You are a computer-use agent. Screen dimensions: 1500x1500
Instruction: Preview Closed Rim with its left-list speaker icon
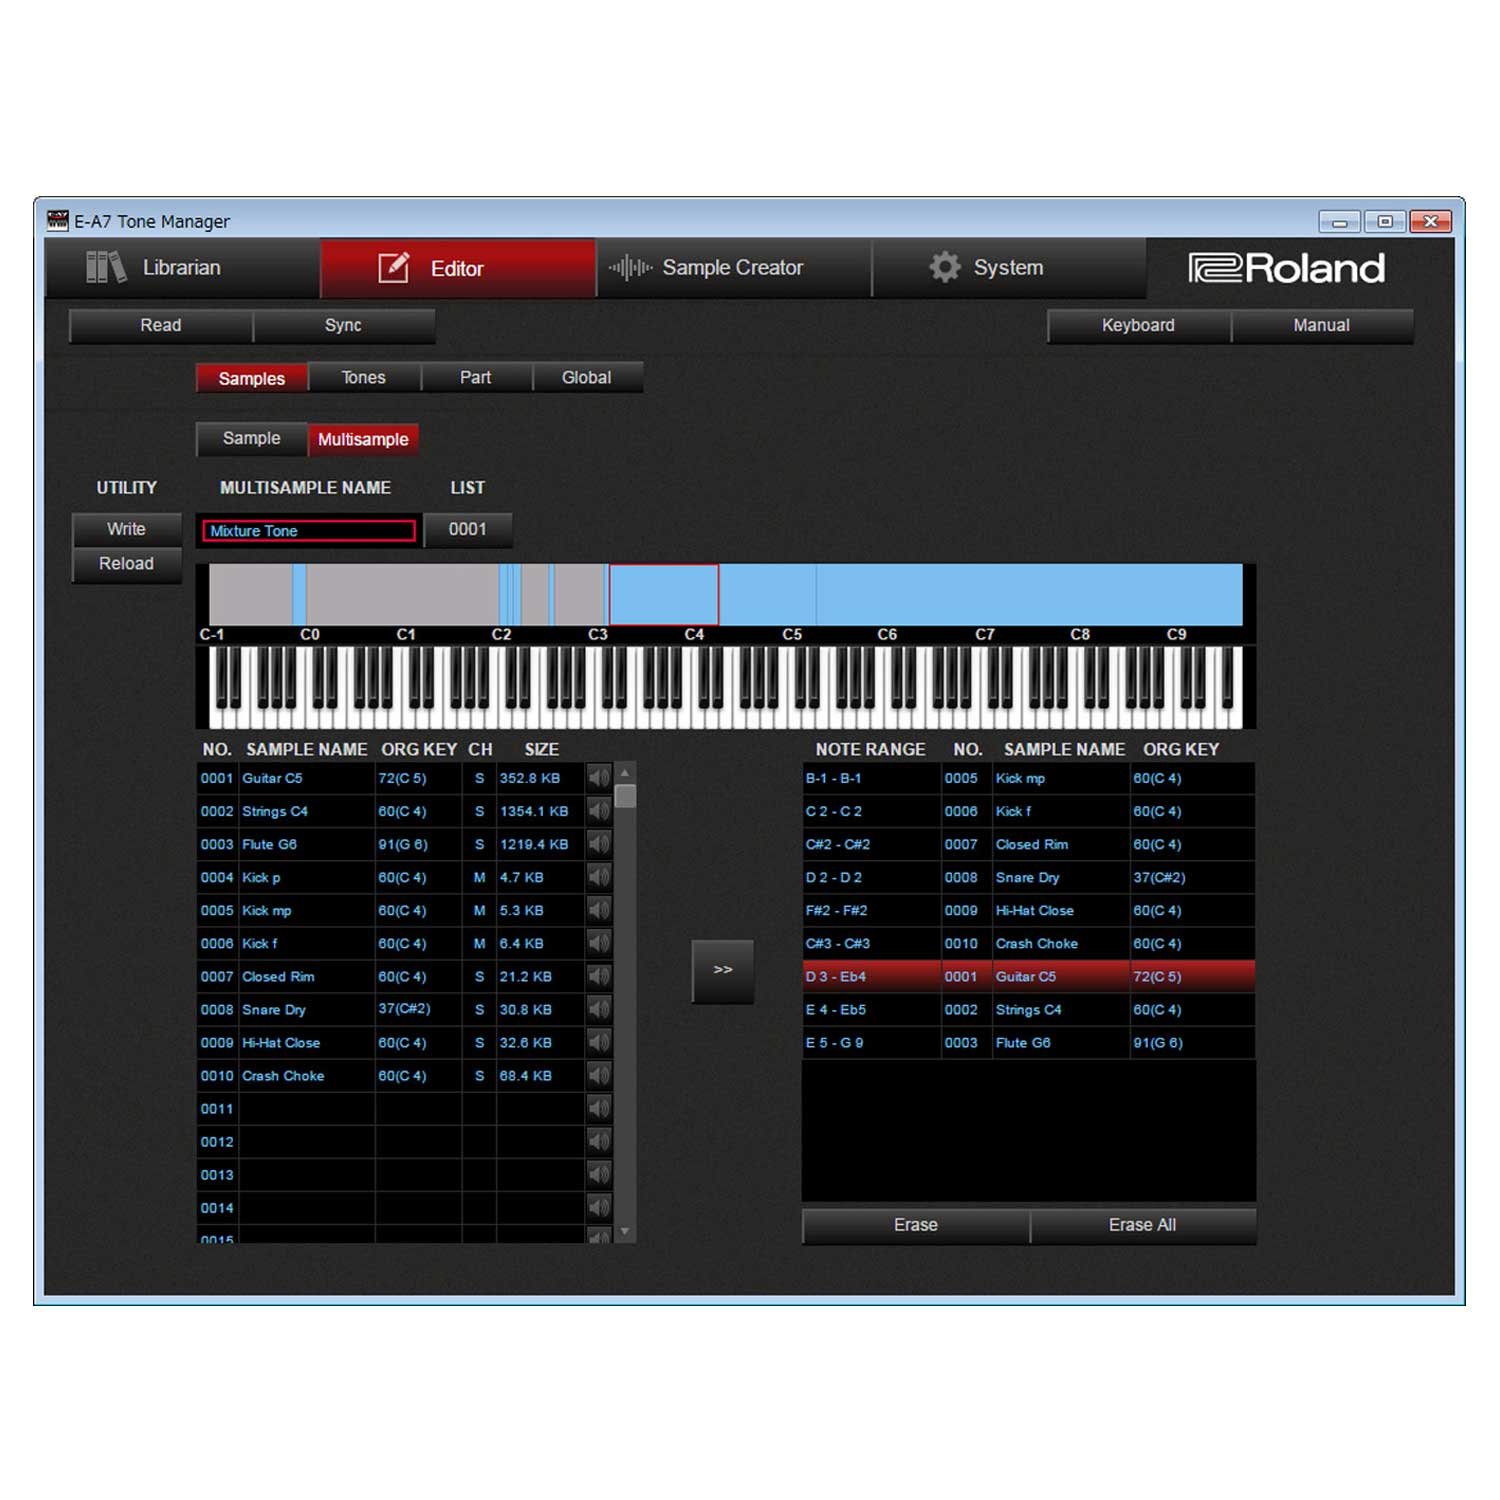pyautogui.click(x=598, y=976)
